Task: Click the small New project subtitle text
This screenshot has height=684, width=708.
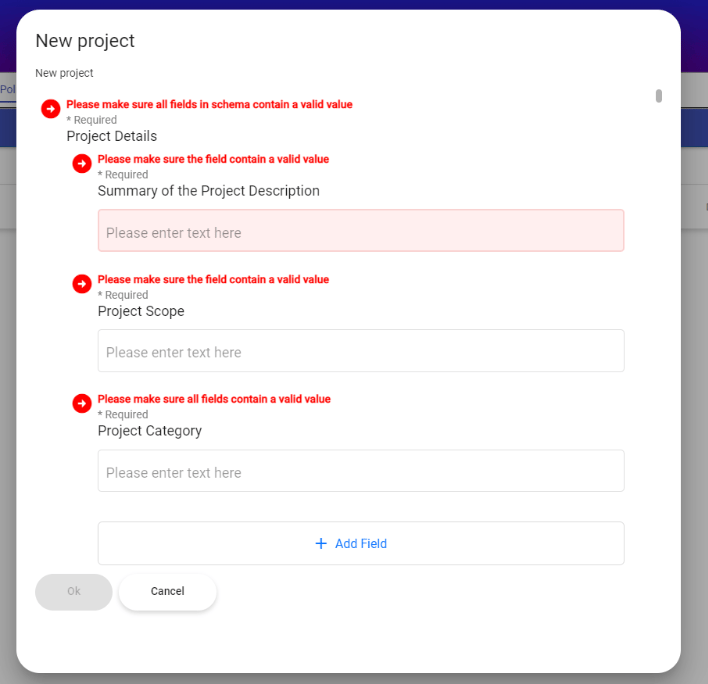Action: point(64,73)
